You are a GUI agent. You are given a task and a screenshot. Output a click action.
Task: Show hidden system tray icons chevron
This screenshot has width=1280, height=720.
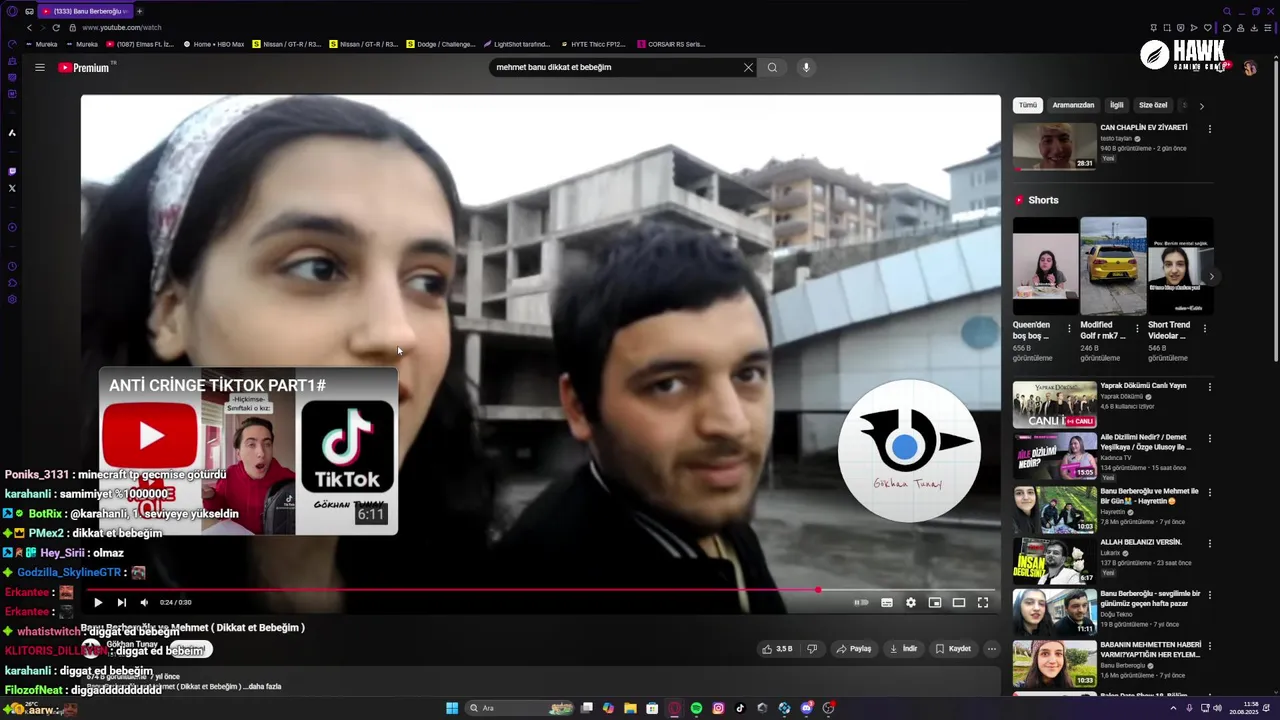1173,708
